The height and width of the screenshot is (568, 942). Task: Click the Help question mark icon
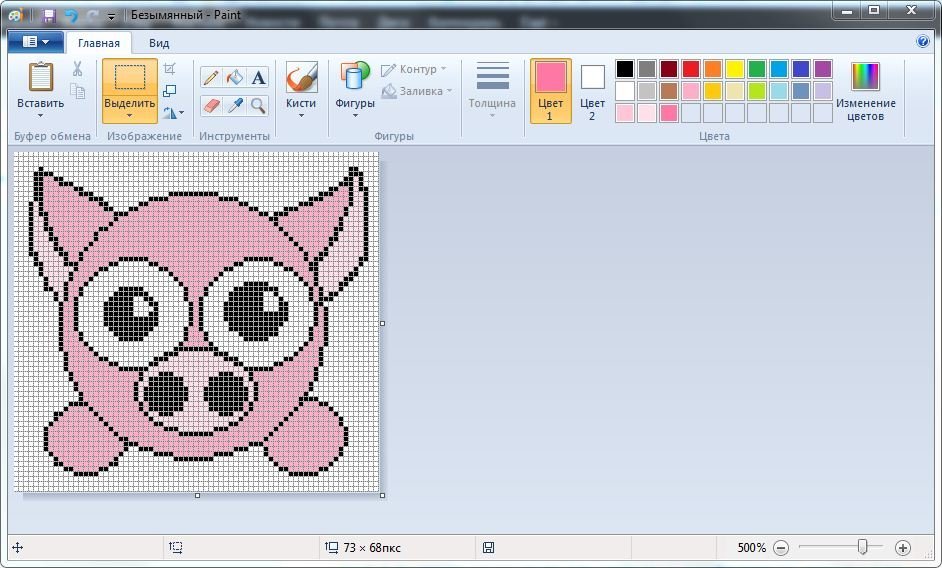(923, 42)
